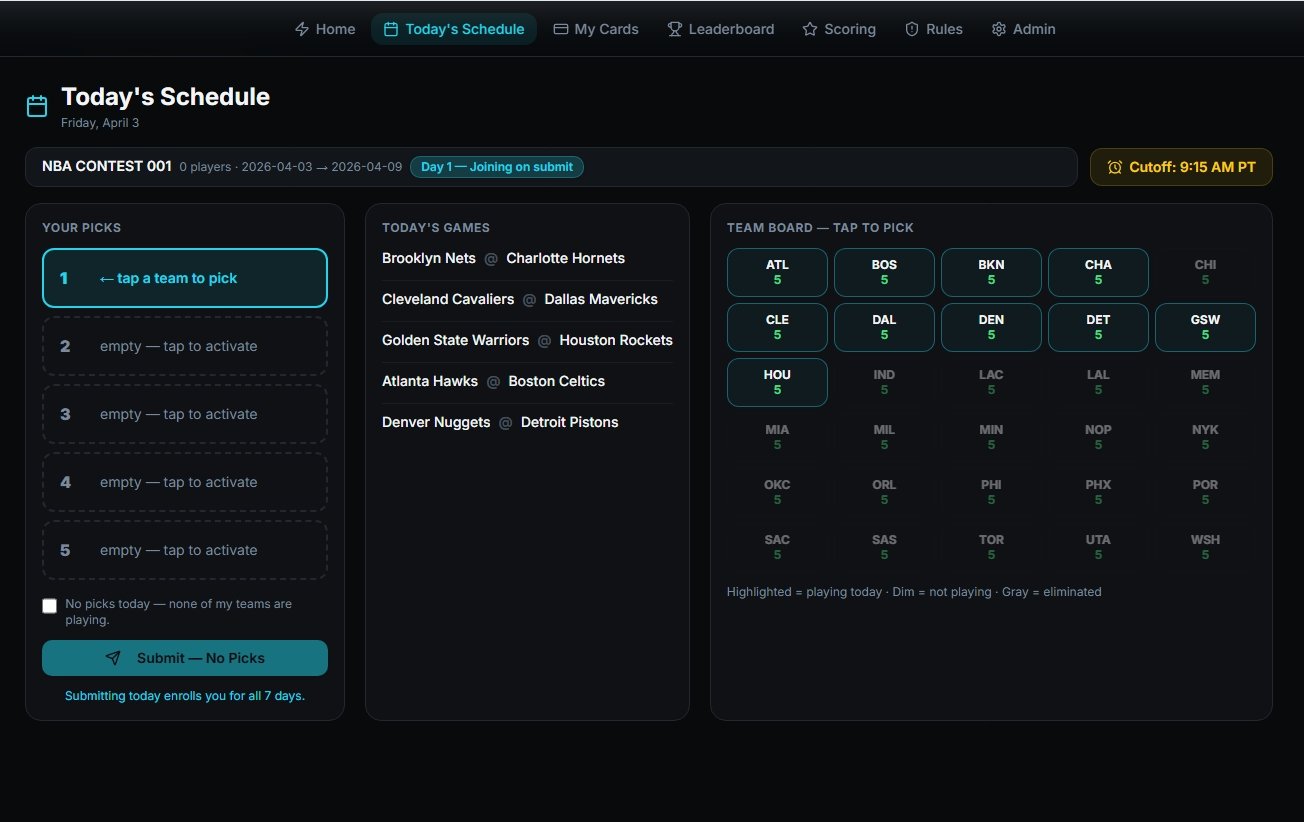Activate empty pick slot 2
Image resolution: width=1304 pixels, height=822 pixels.
click(185, 346)
